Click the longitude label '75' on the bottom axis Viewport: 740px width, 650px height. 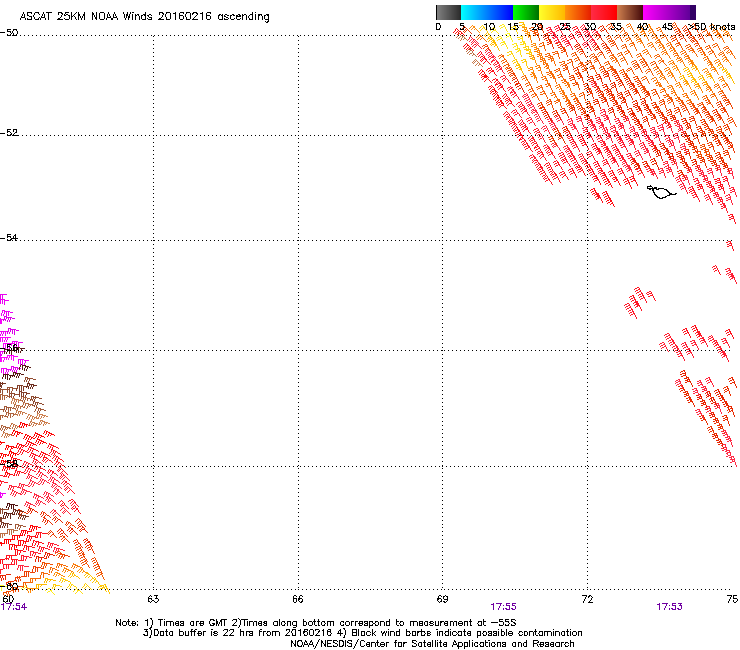tap(732, 599)
